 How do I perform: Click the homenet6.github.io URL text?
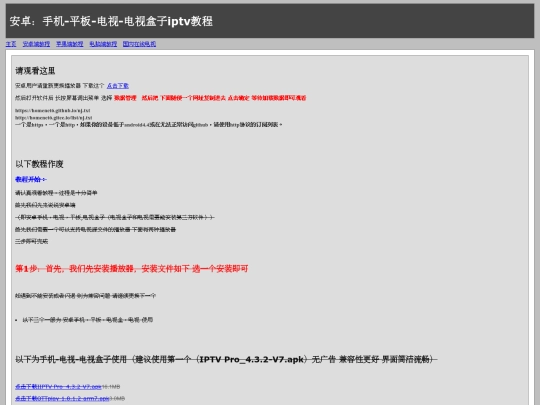[53, 111]
